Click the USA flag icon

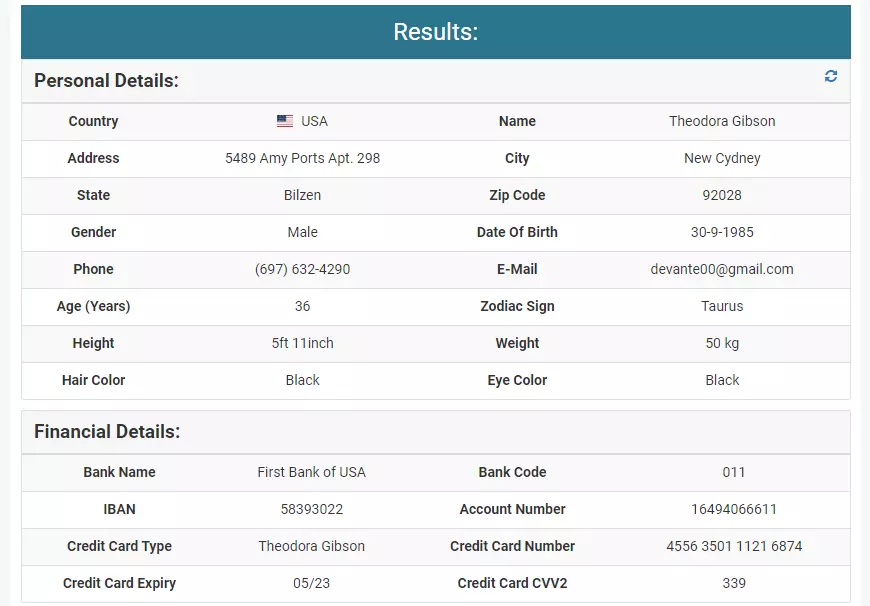(x=285, y=121)
